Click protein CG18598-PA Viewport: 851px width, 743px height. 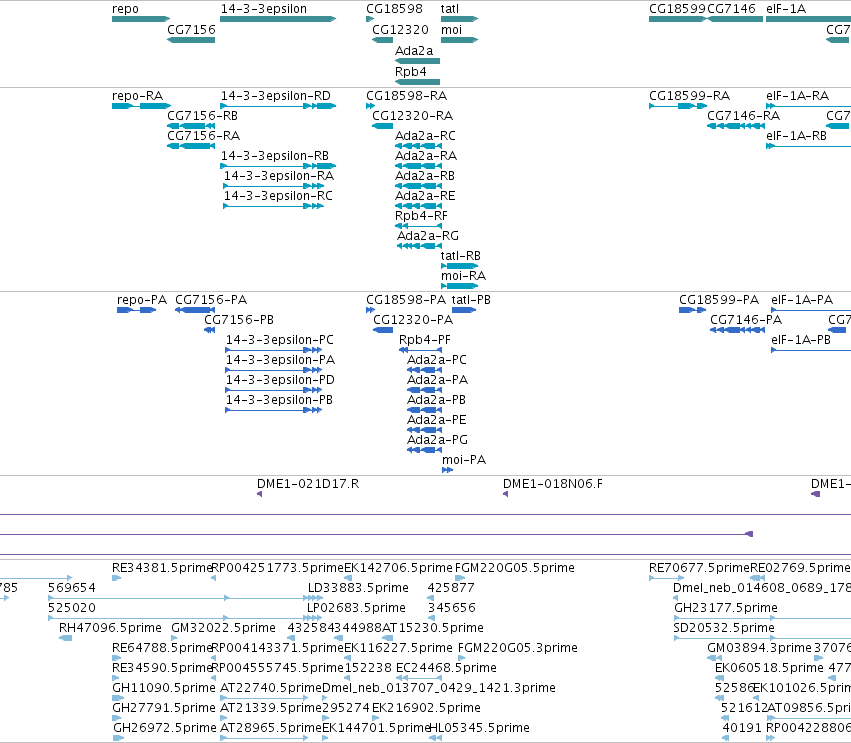coord(406,300)
